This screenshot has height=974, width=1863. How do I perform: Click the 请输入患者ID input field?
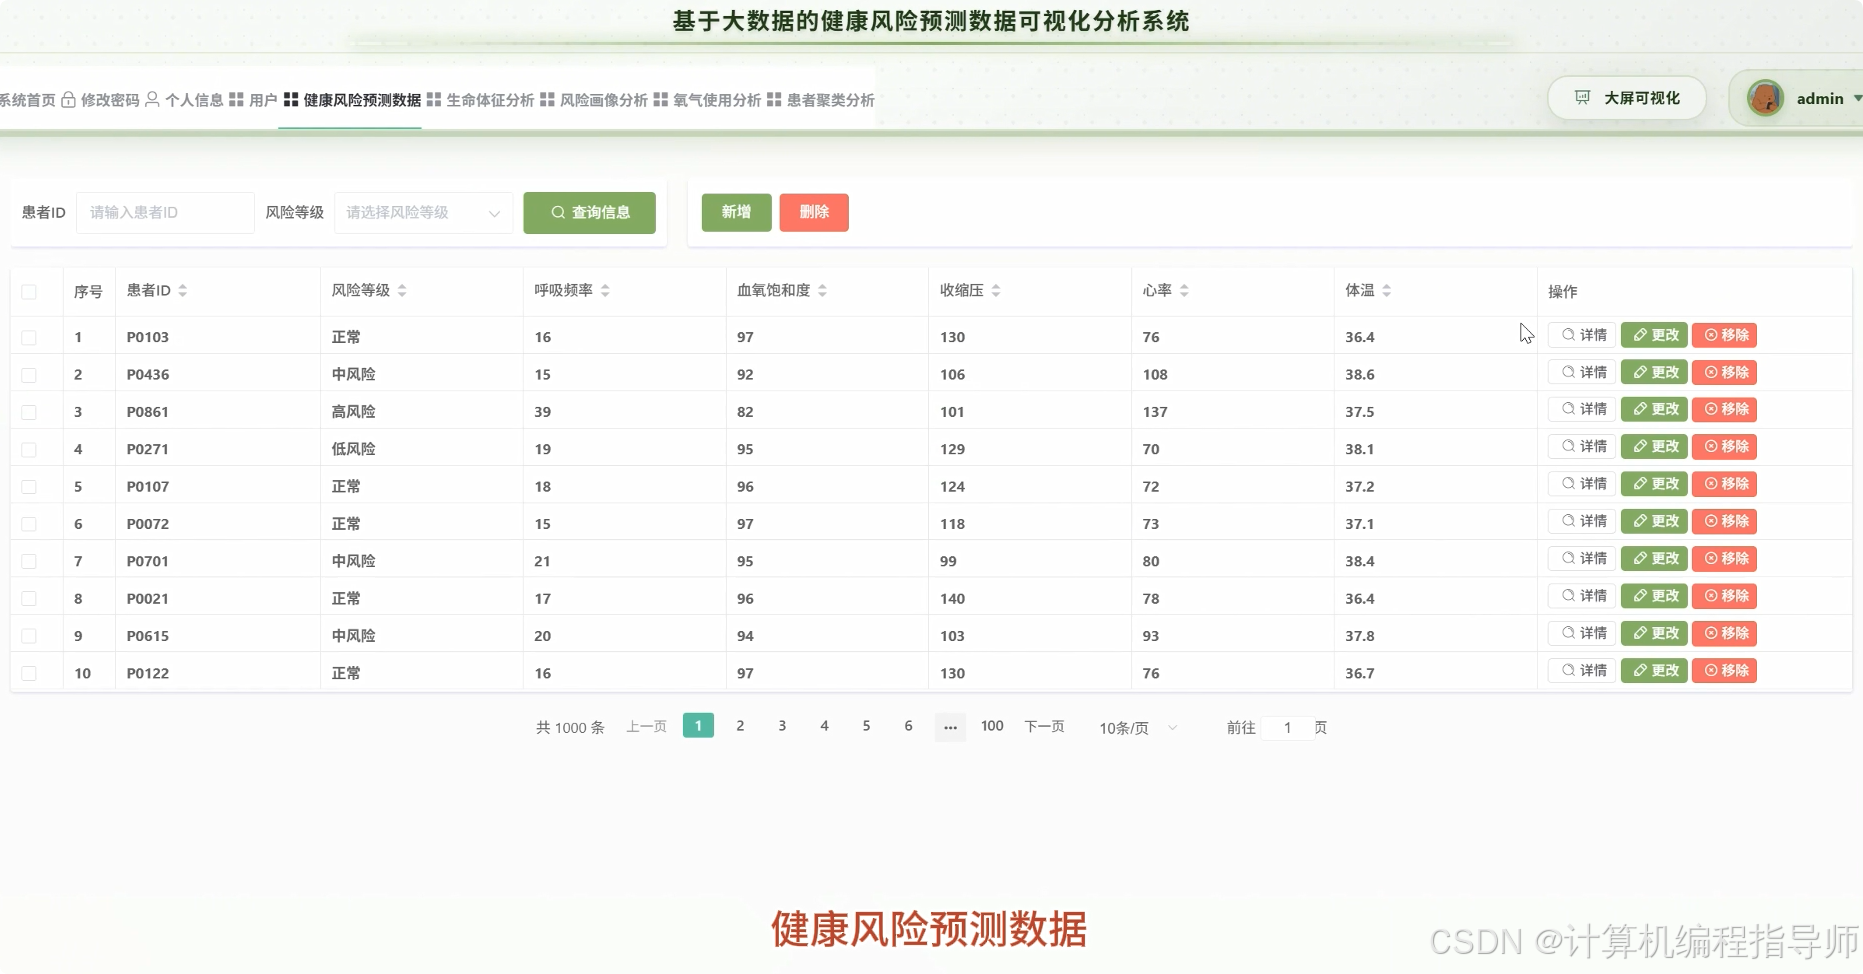click(x=164, y=212)
